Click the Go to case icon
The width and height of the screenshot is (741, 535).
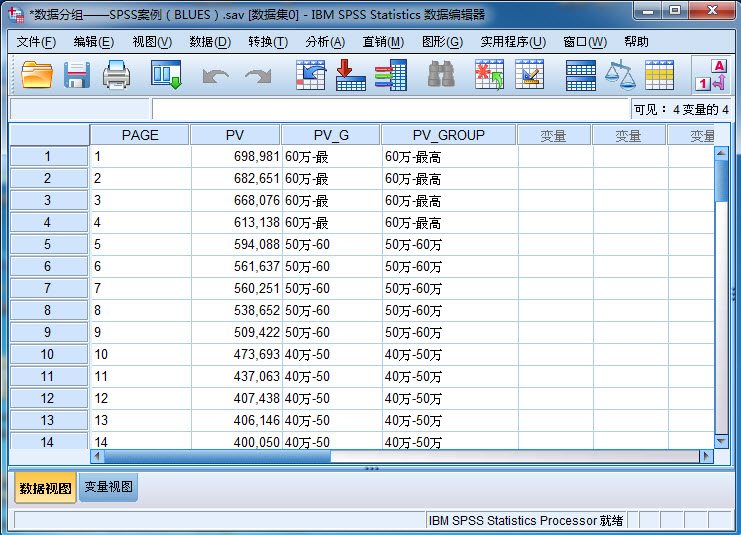(311, 75)
